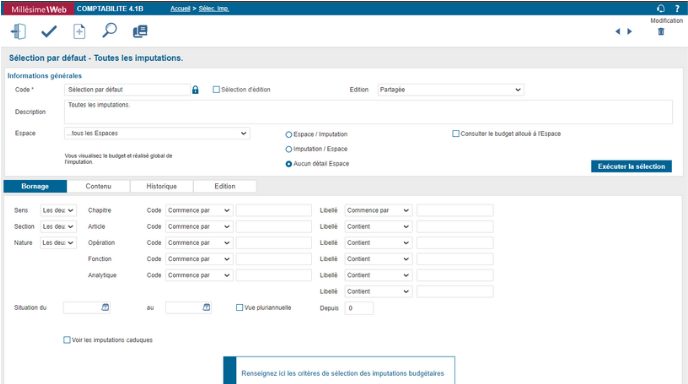Expand Chapitre Code Commence par dropdown
The height and width of the screenshot is (384, 688).
(x=199, y=210)
